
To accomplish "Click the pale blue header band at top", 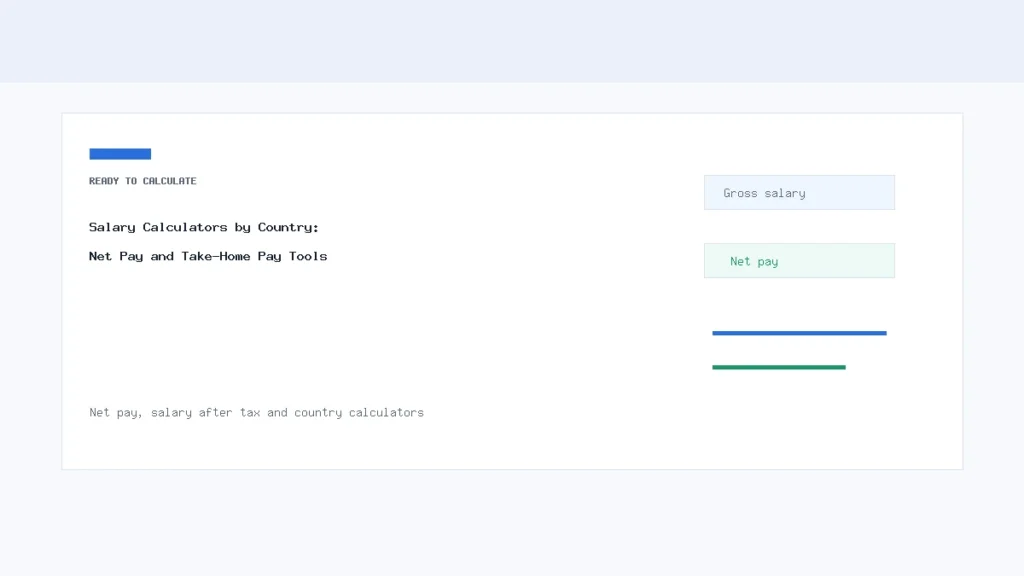I will point(512,41).
